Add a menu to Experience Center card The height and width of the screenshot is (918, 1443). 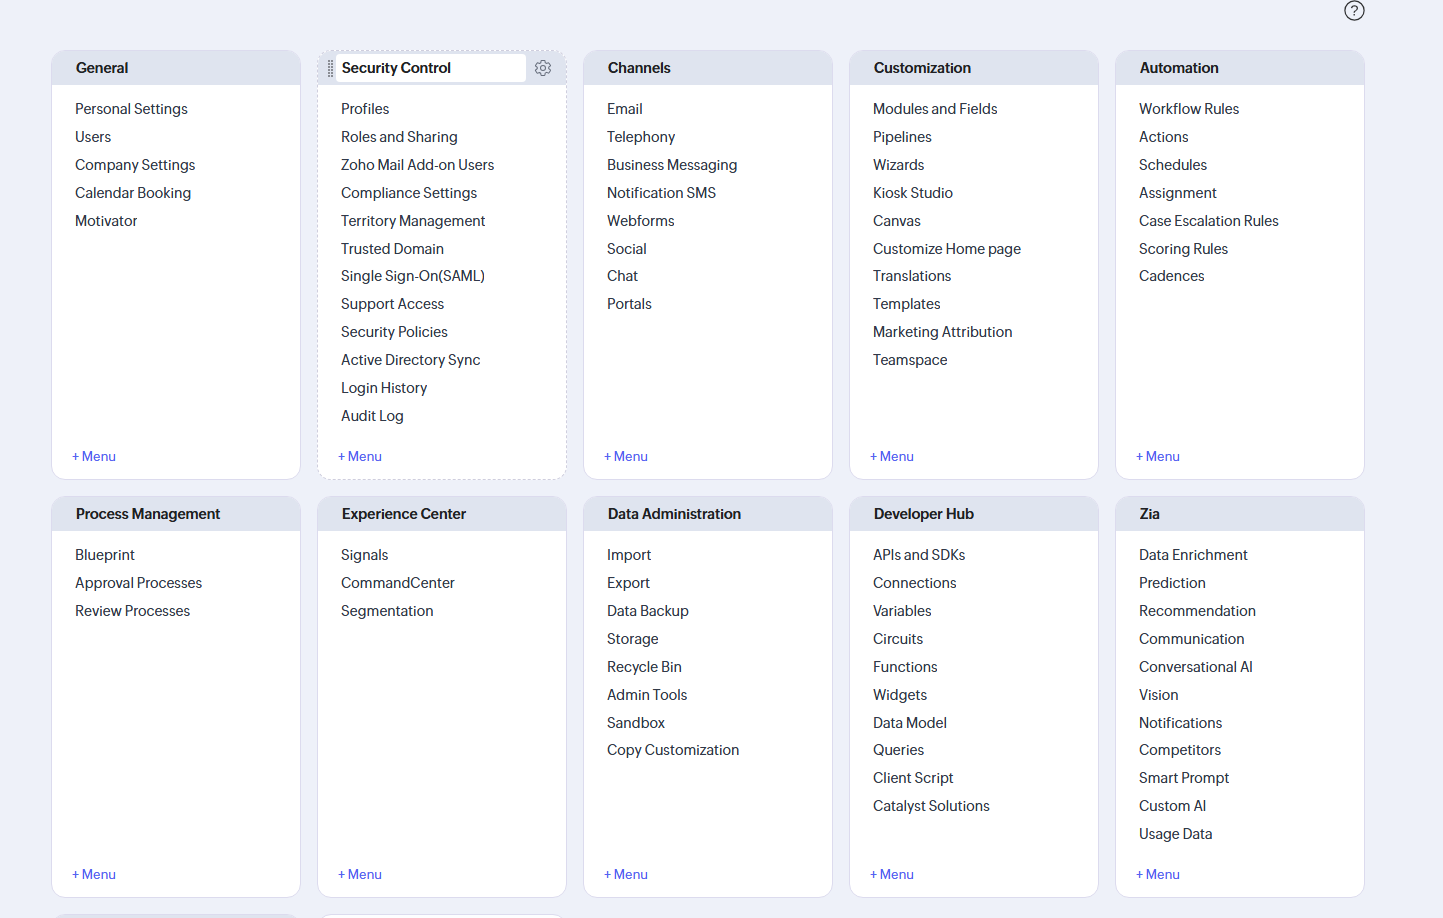point(360,874)
